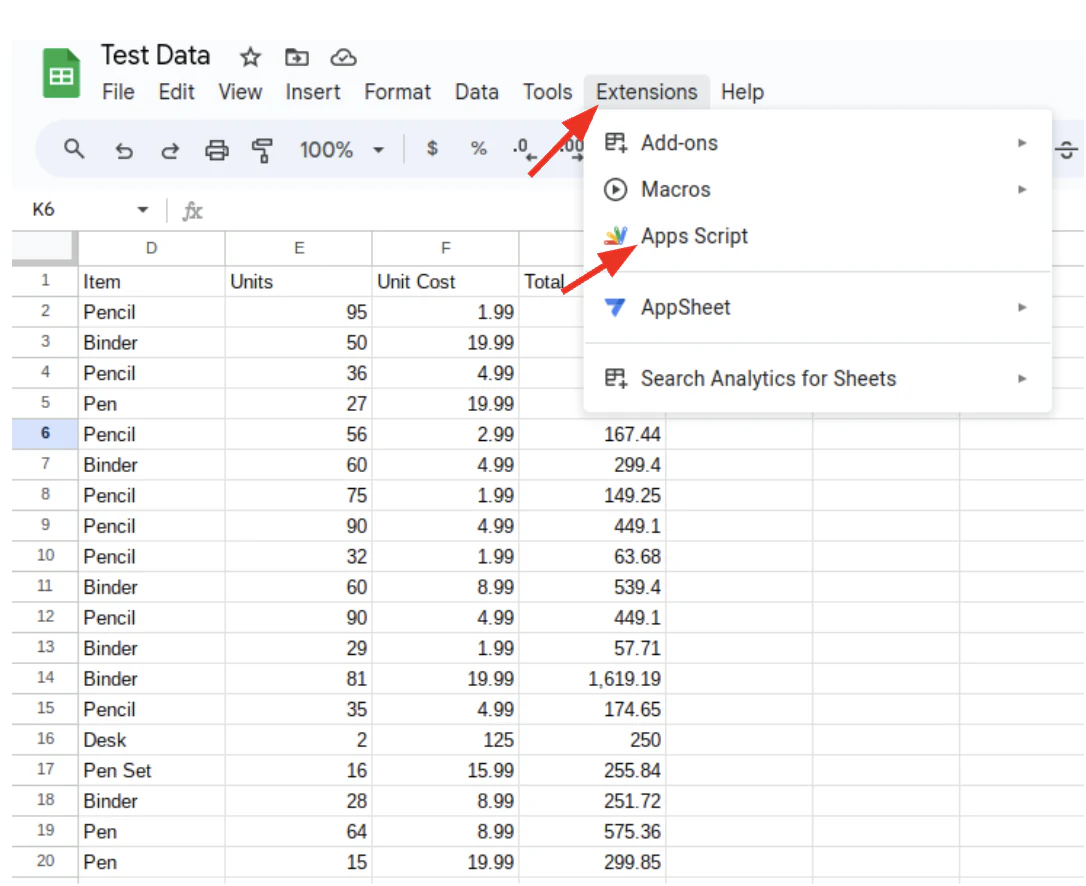Image resolution: width=1086 pixels, height=886 pixels.
Task: Open the Insert menu
Action: 313,92
